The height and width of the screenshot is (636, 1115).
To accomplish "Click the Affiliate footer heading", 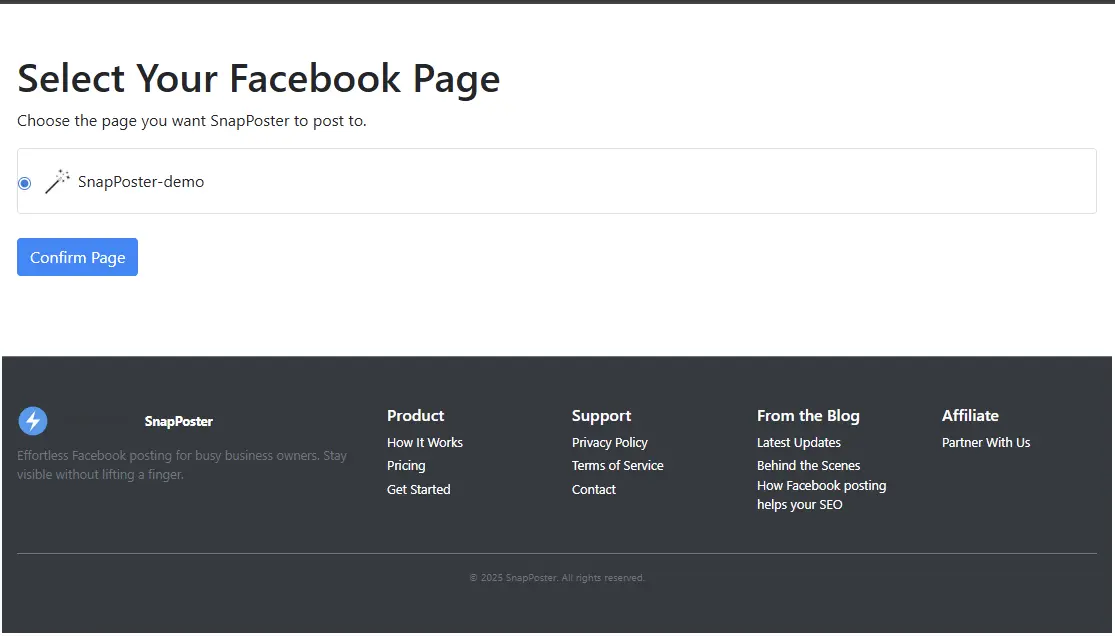I will click(x=970, y=415).
